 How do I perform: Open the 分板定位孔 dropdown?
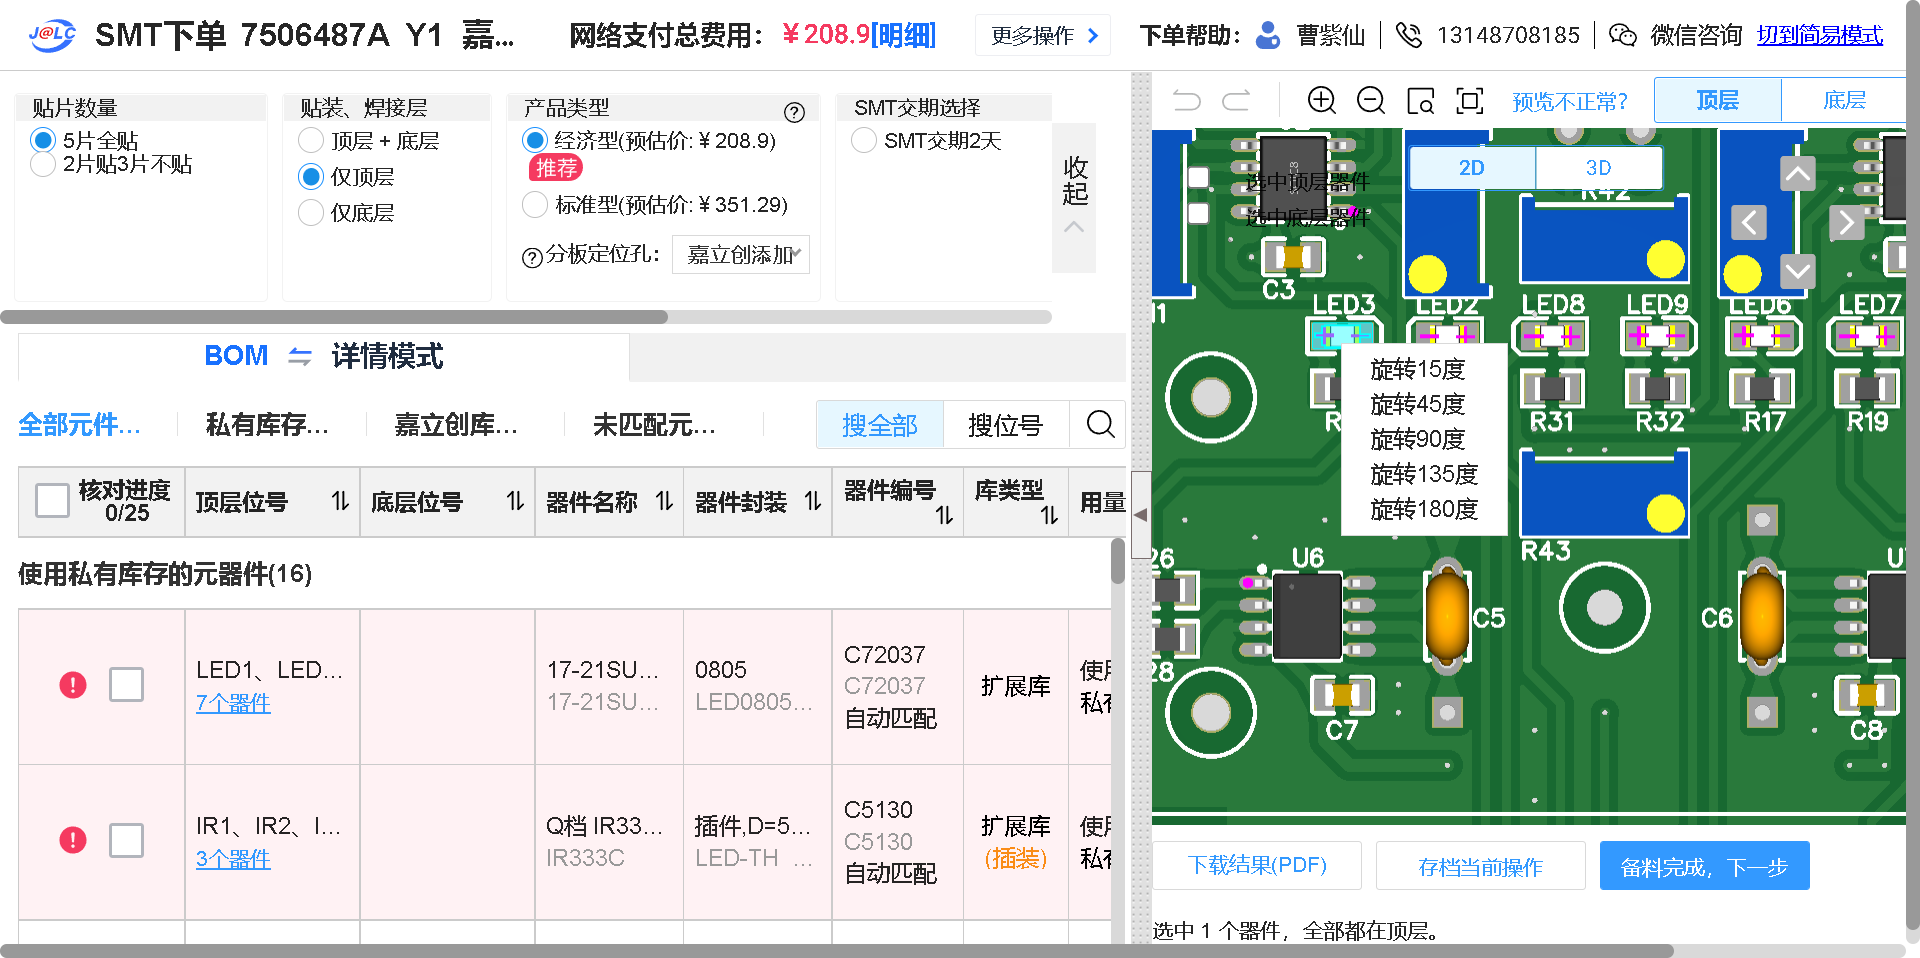pos(740,255)
